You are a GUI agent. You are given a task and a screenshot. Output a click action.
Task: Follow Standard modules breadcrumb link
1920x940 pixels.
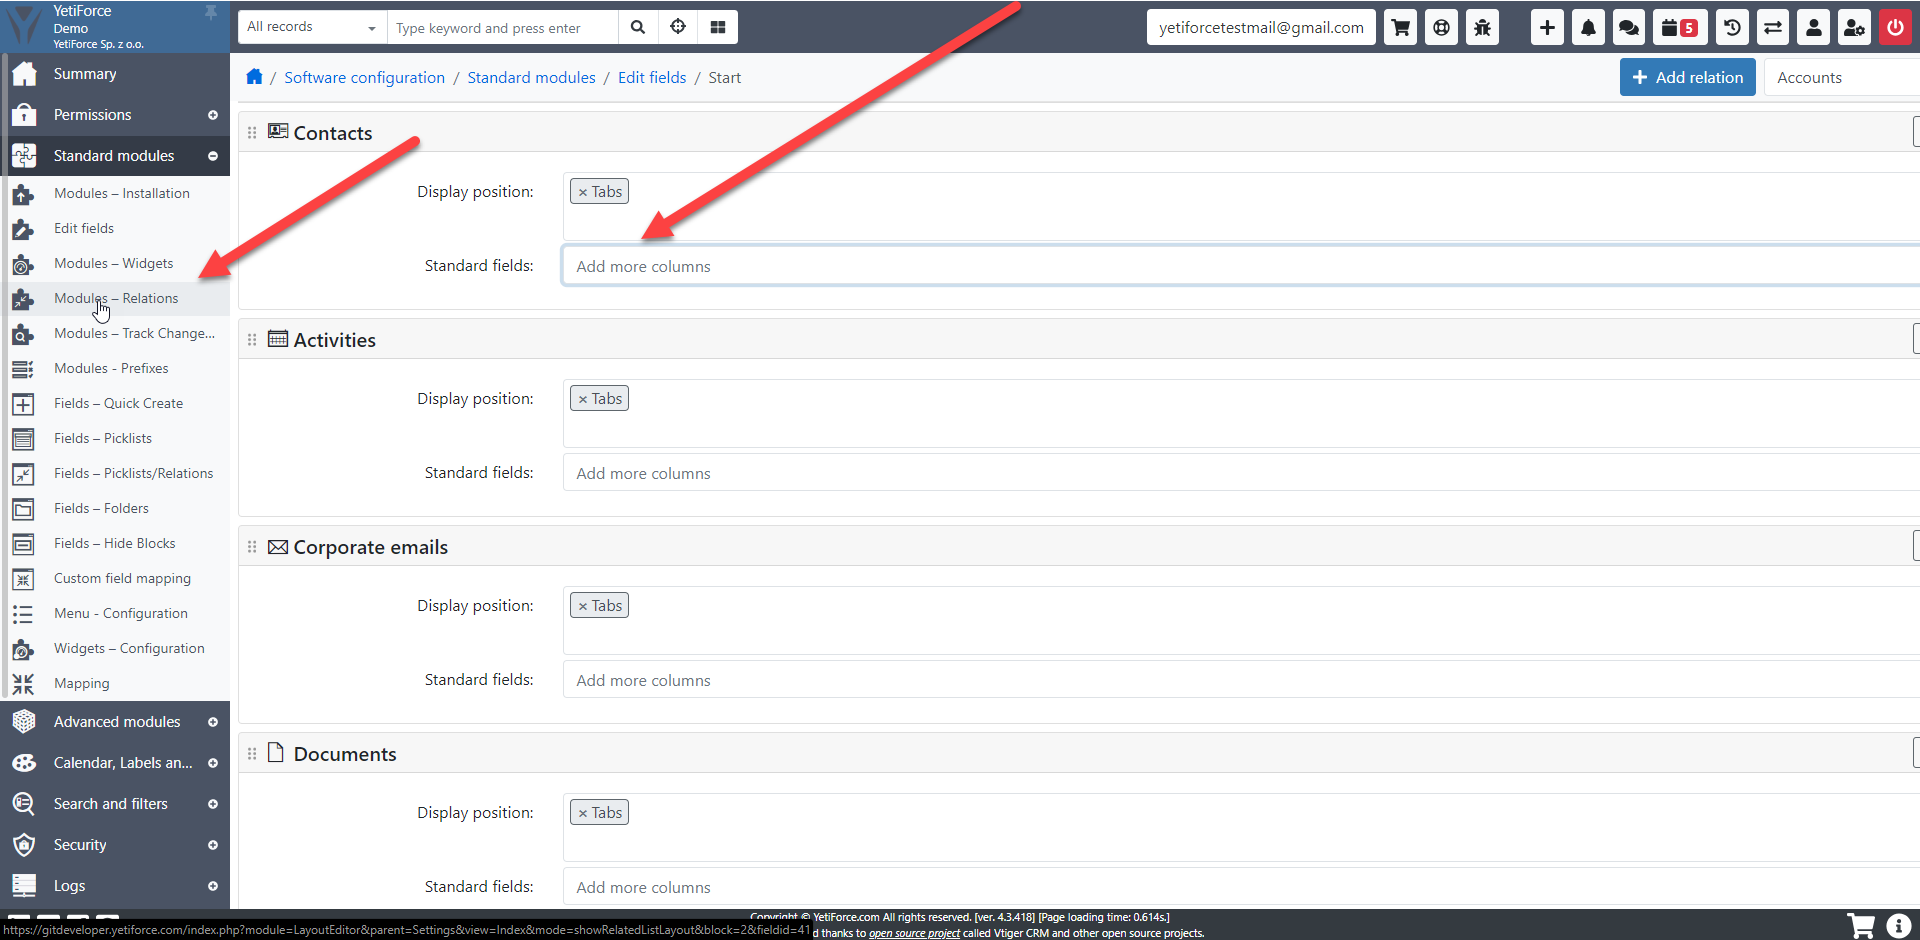(x=531, y=78)
